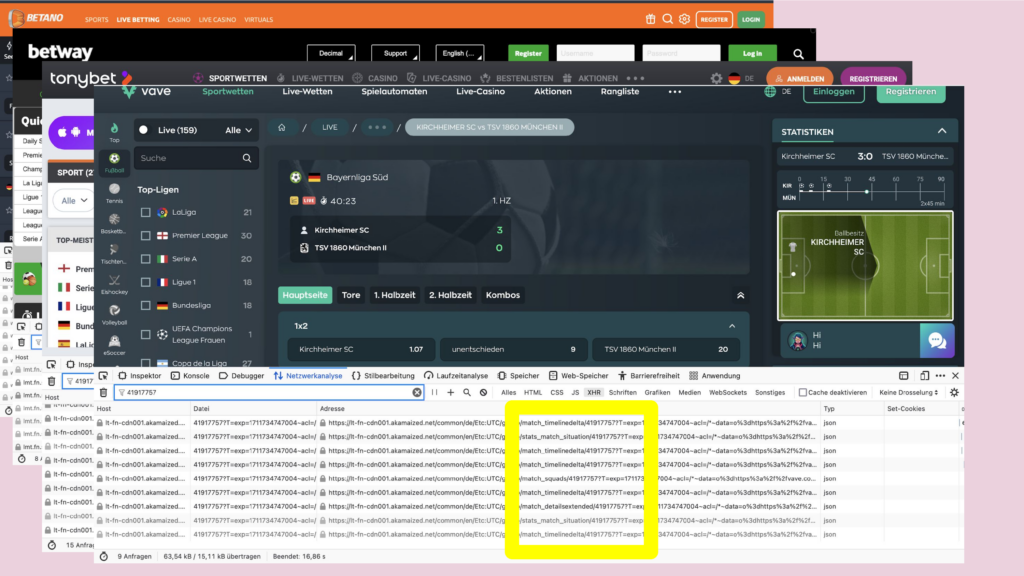The height and width of the screenshot is (576, 1024).
Task: Expand breadcrumb ellipsis in Vave
Action: [377, 127]
